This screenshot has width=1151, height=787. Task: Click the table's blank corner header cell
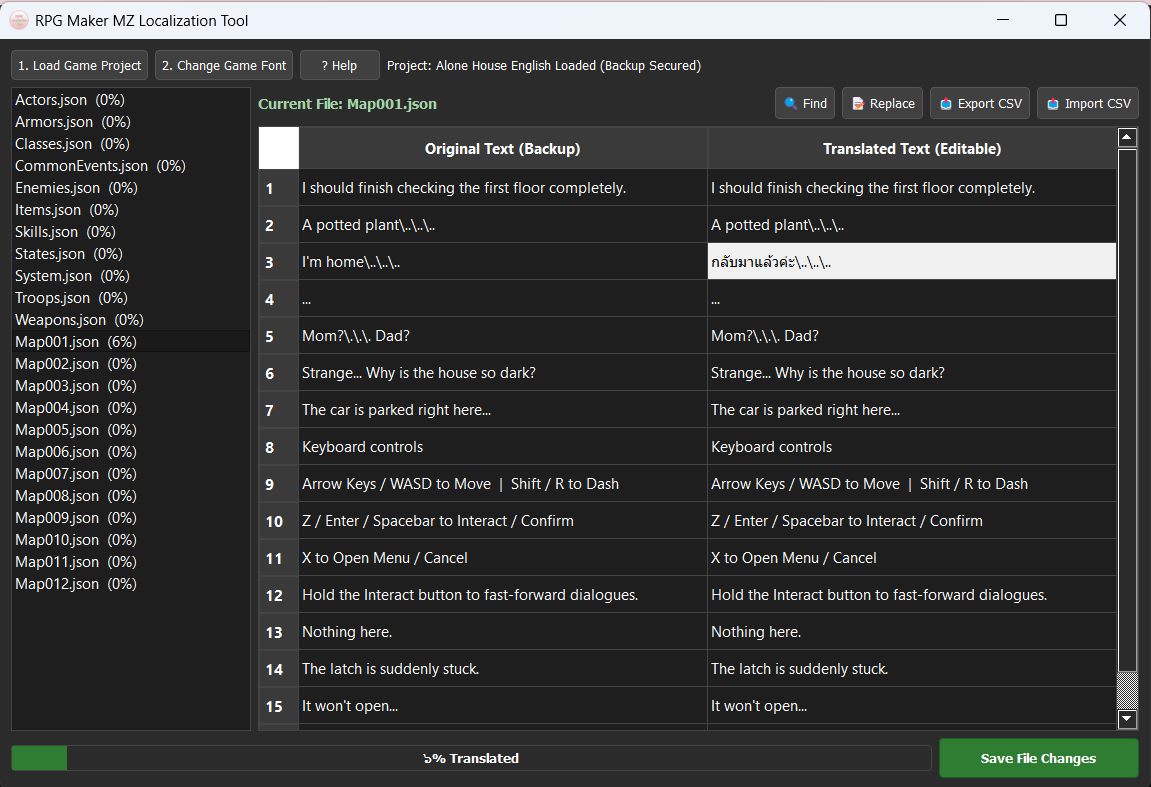coord(279,148)
